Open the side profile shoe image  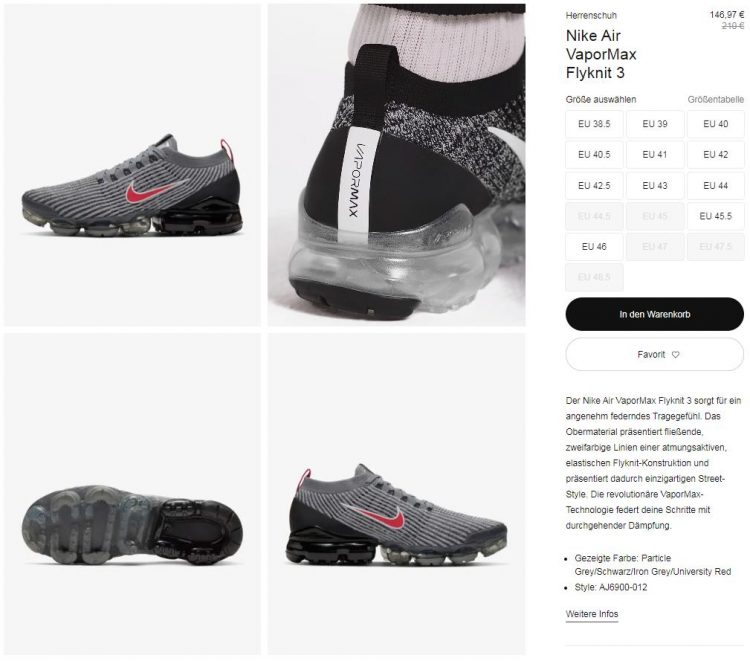coord(132,165)
